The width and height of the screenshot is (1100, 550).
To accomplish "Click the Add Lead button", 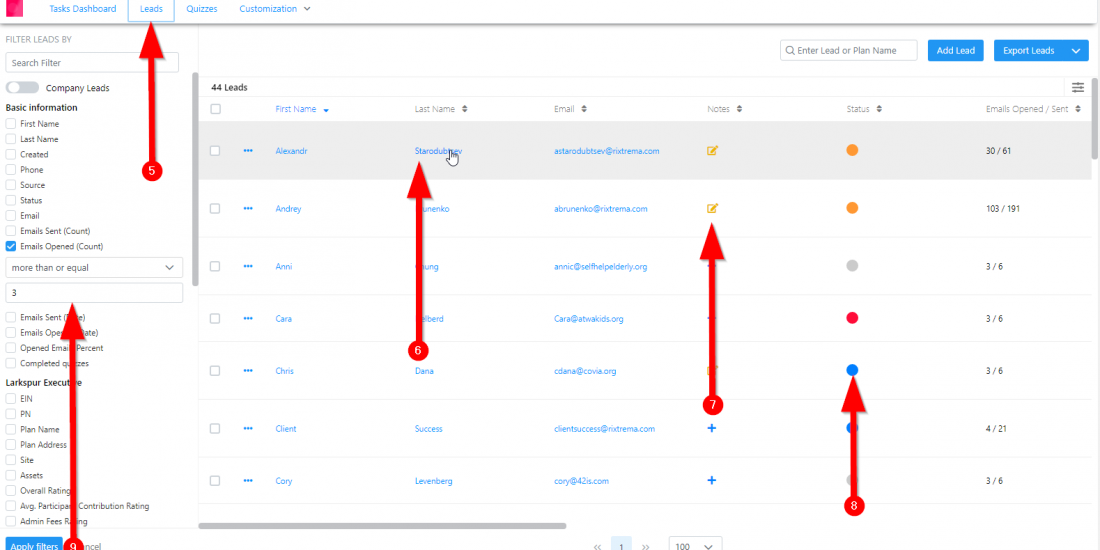I will click(x=955, y=51).
